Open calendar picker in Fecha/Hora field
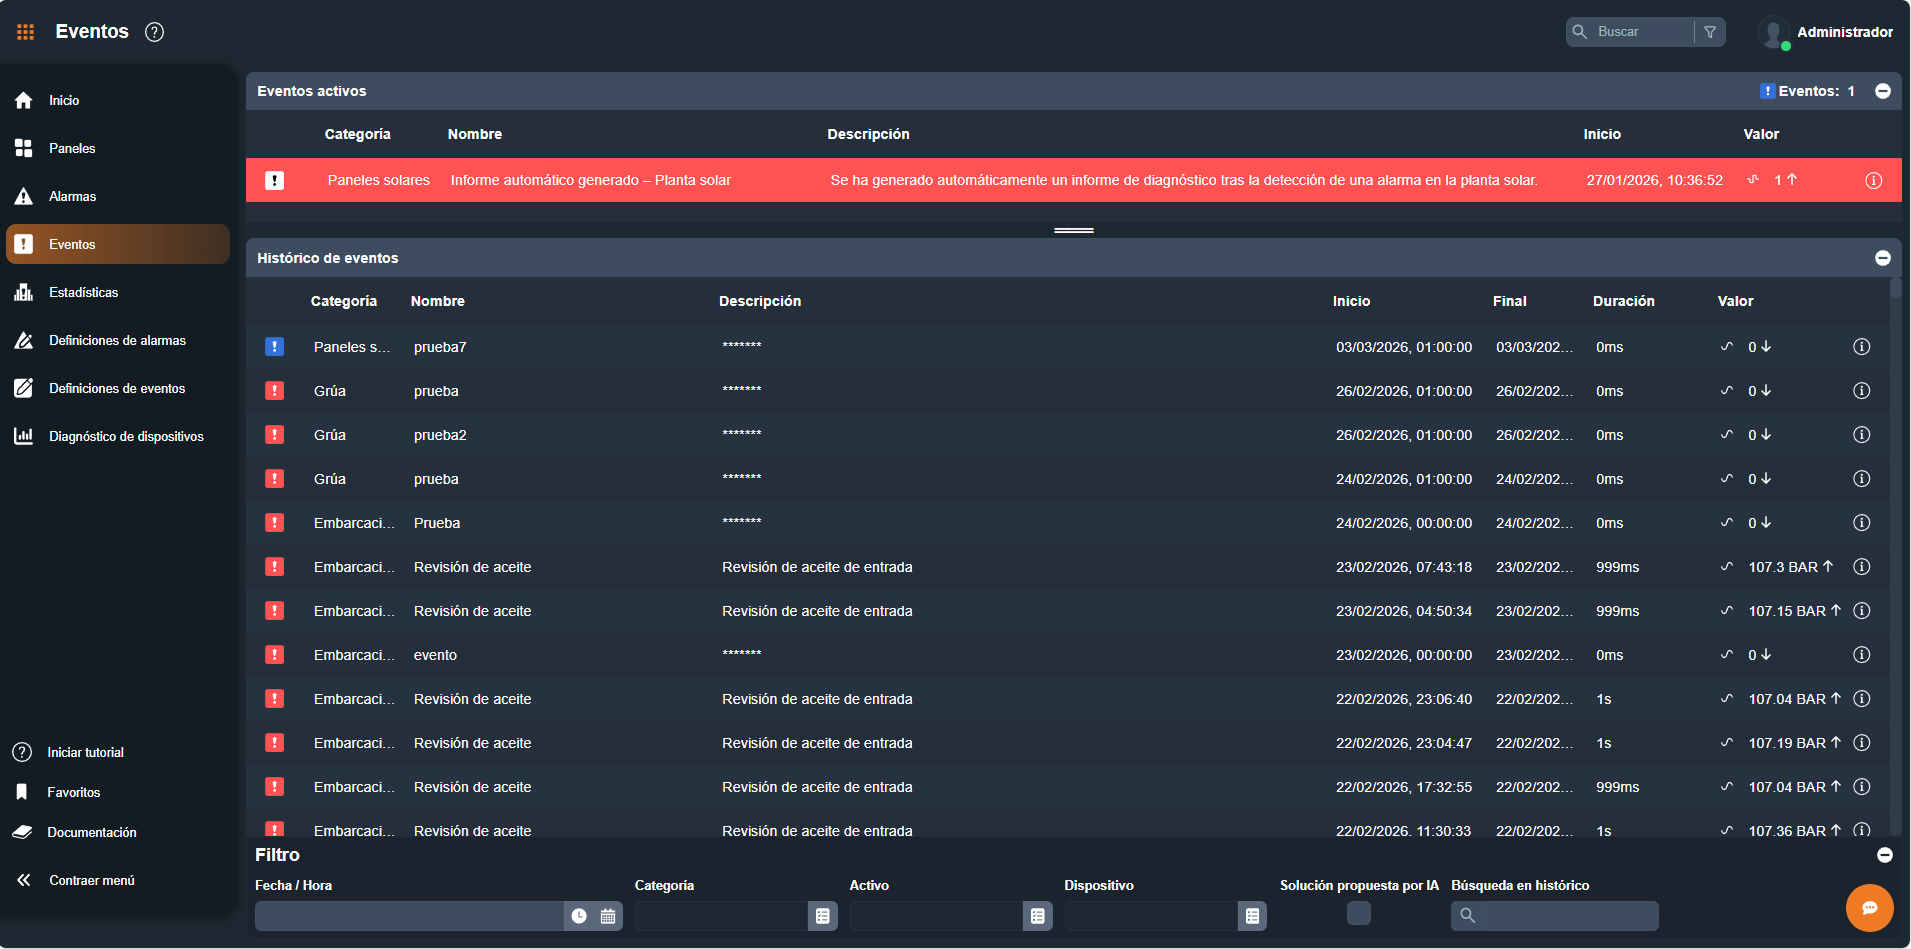This screenshot has width=1911, height=949. coord(608,916)
